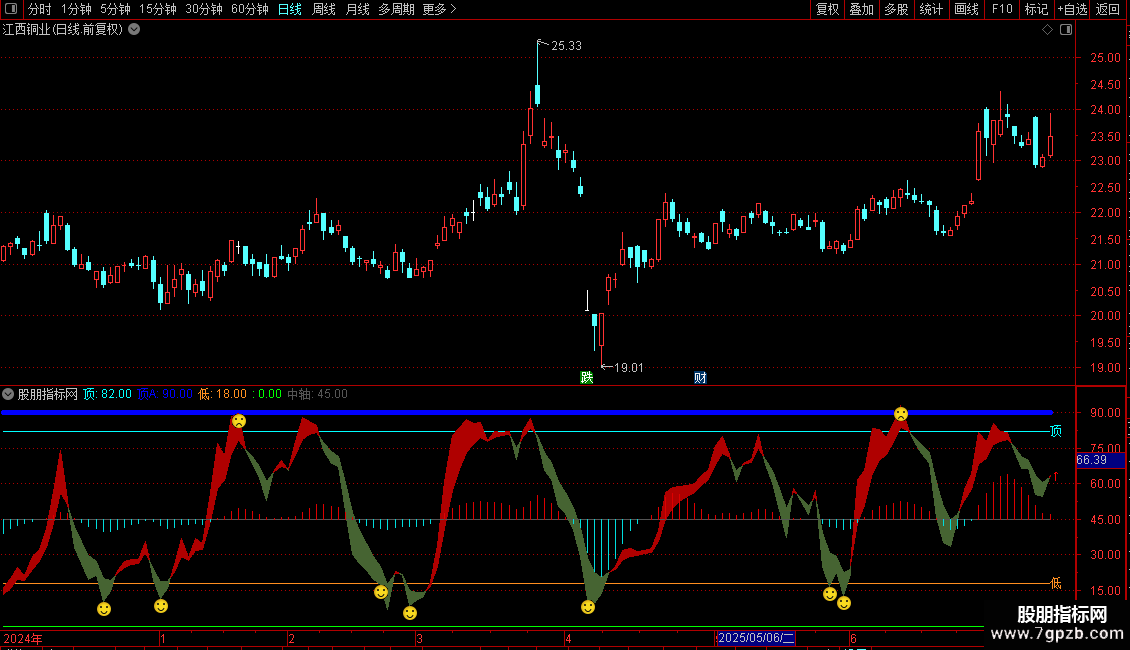
Task: Select the 5分钟 period
Action: [115, 9]
